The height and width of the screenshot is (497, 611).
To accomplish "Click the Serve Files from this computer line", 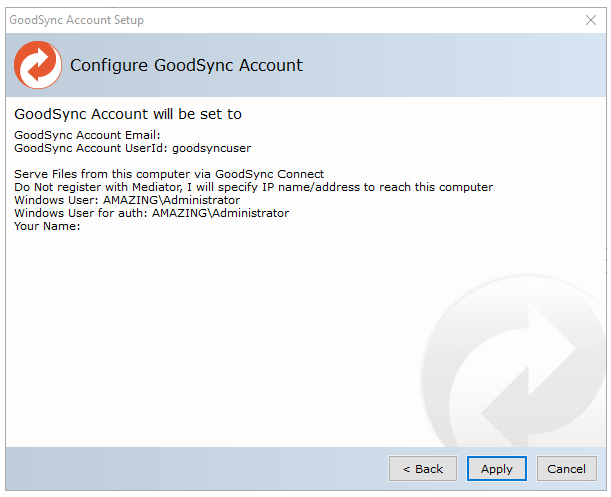I will 168,174.
